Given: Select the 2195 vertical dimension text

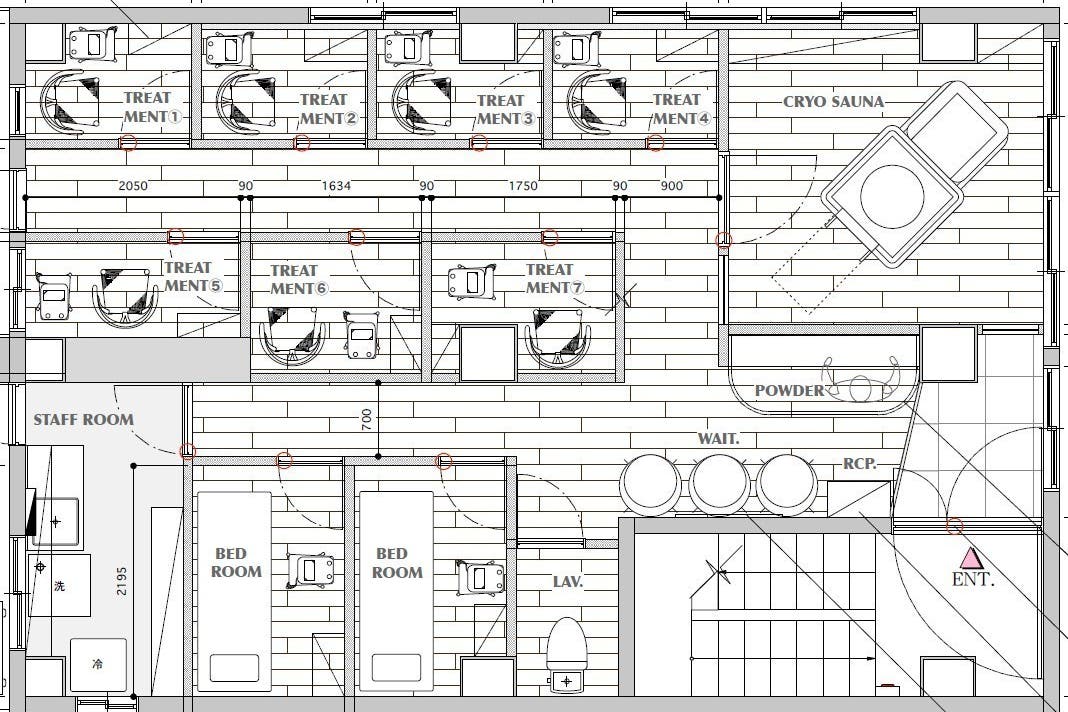Looking at the screenshot, I should point(122,579).
